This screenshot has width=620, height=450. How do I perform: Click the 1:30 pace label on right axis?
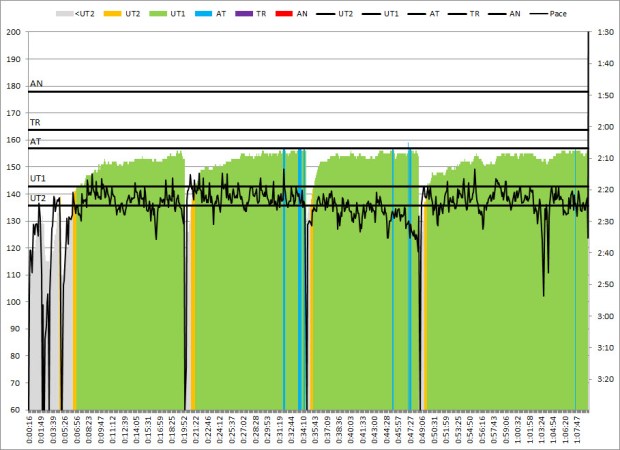(x=603, y=32)
